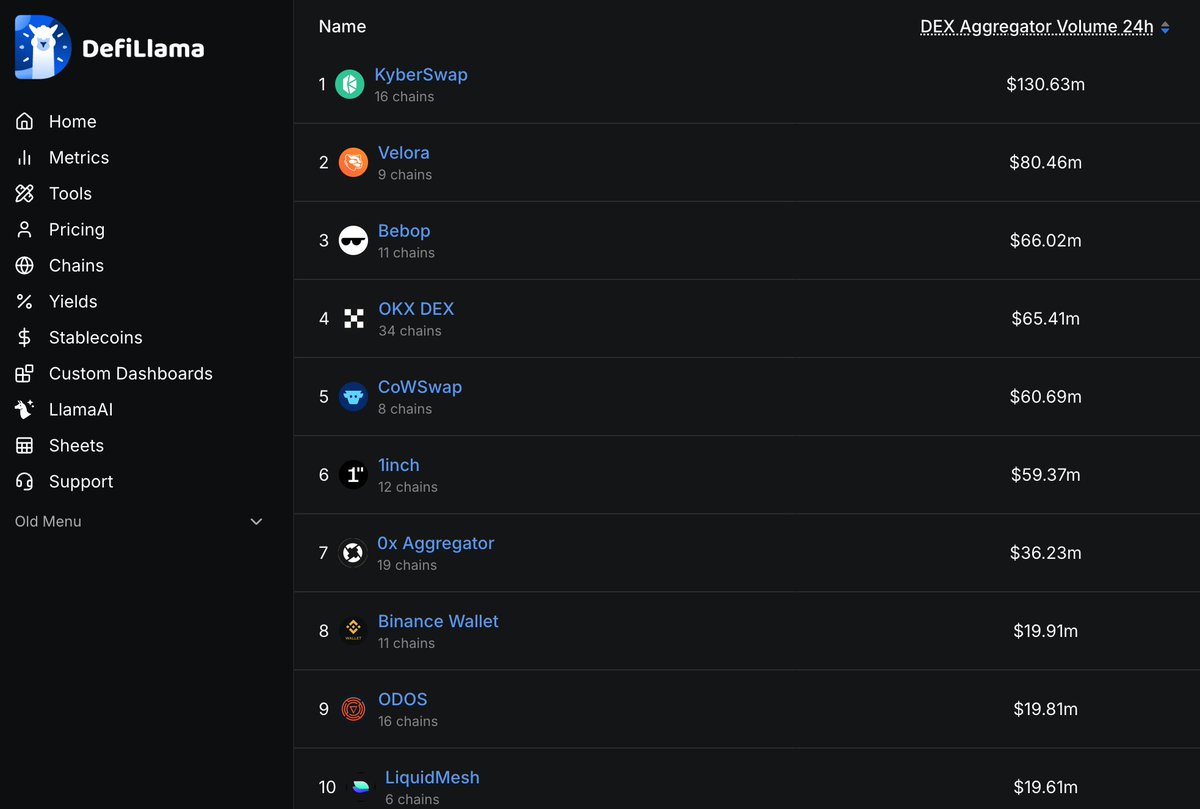Click the DefiLlama wordmark text
This screenshot has height=809, width=1200.
coord(143,48)
